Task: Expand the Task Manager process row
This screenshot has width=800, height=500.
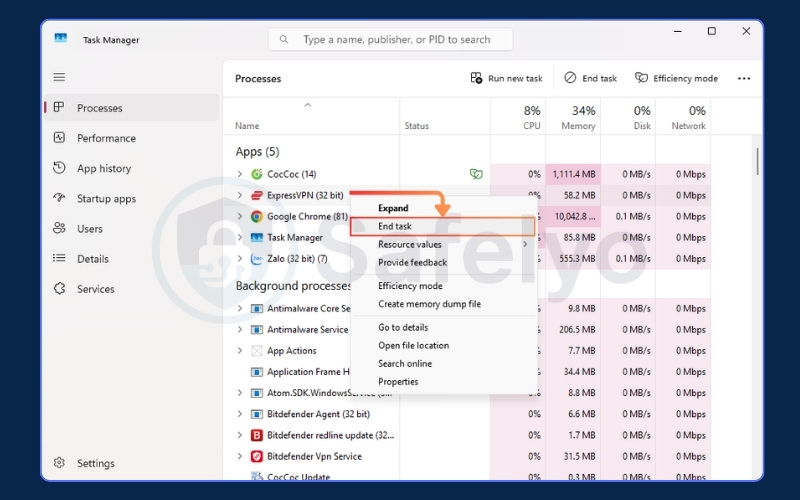Action: [240, 237]
